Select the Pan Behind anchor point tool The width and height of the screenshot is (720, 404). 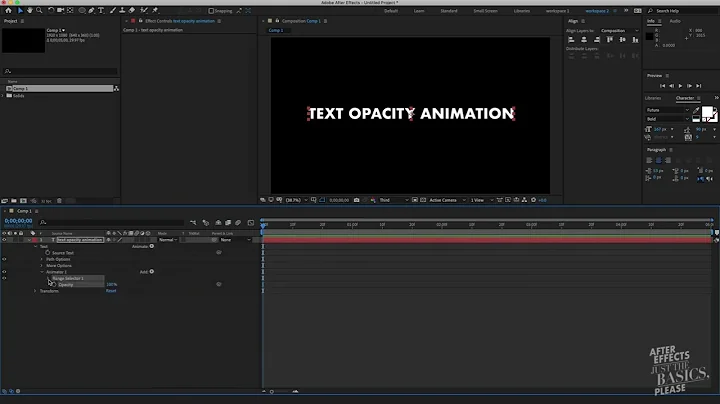[70, 10]
